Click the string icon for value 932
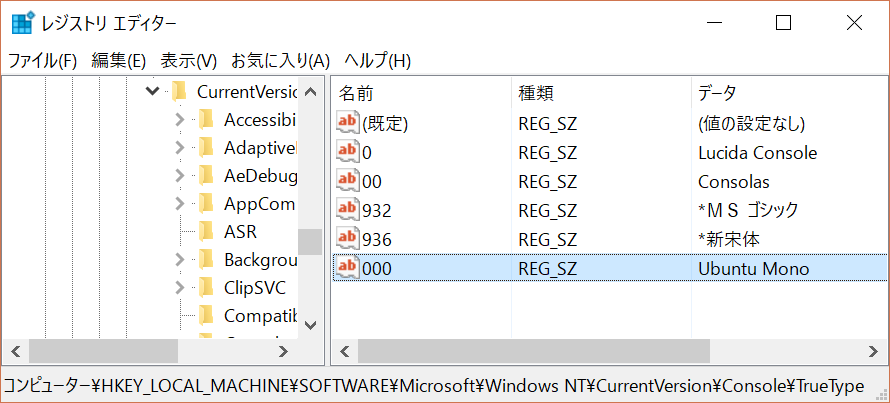 click(347, 209)
